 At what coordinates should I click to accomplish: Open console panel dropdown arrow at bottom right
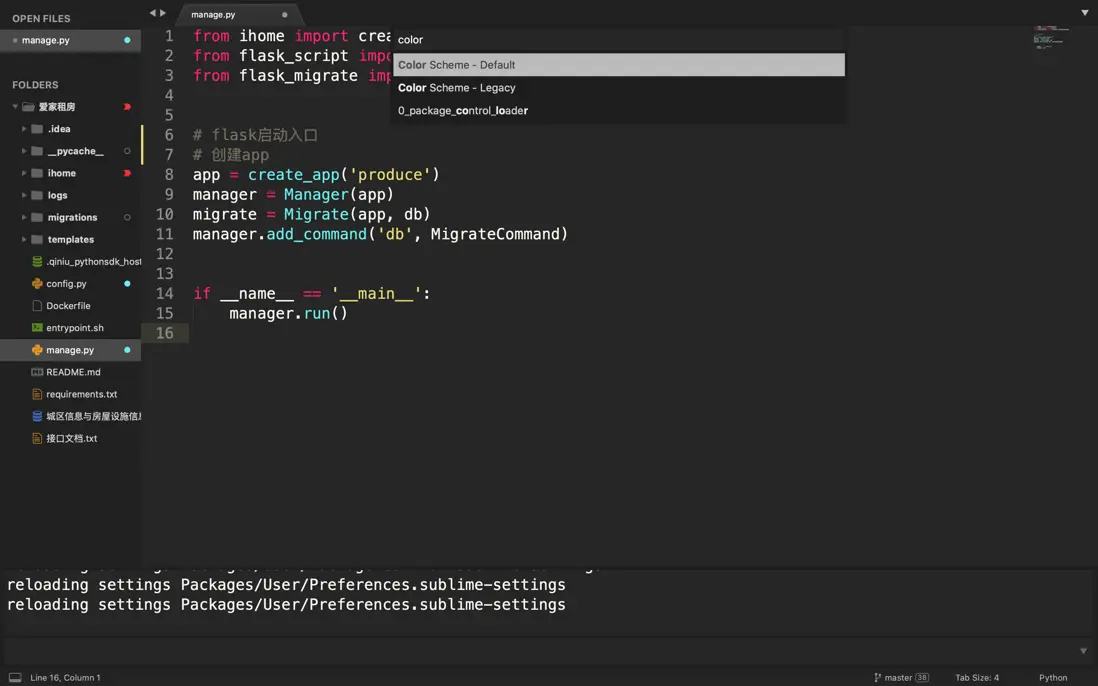[1083, 651]
